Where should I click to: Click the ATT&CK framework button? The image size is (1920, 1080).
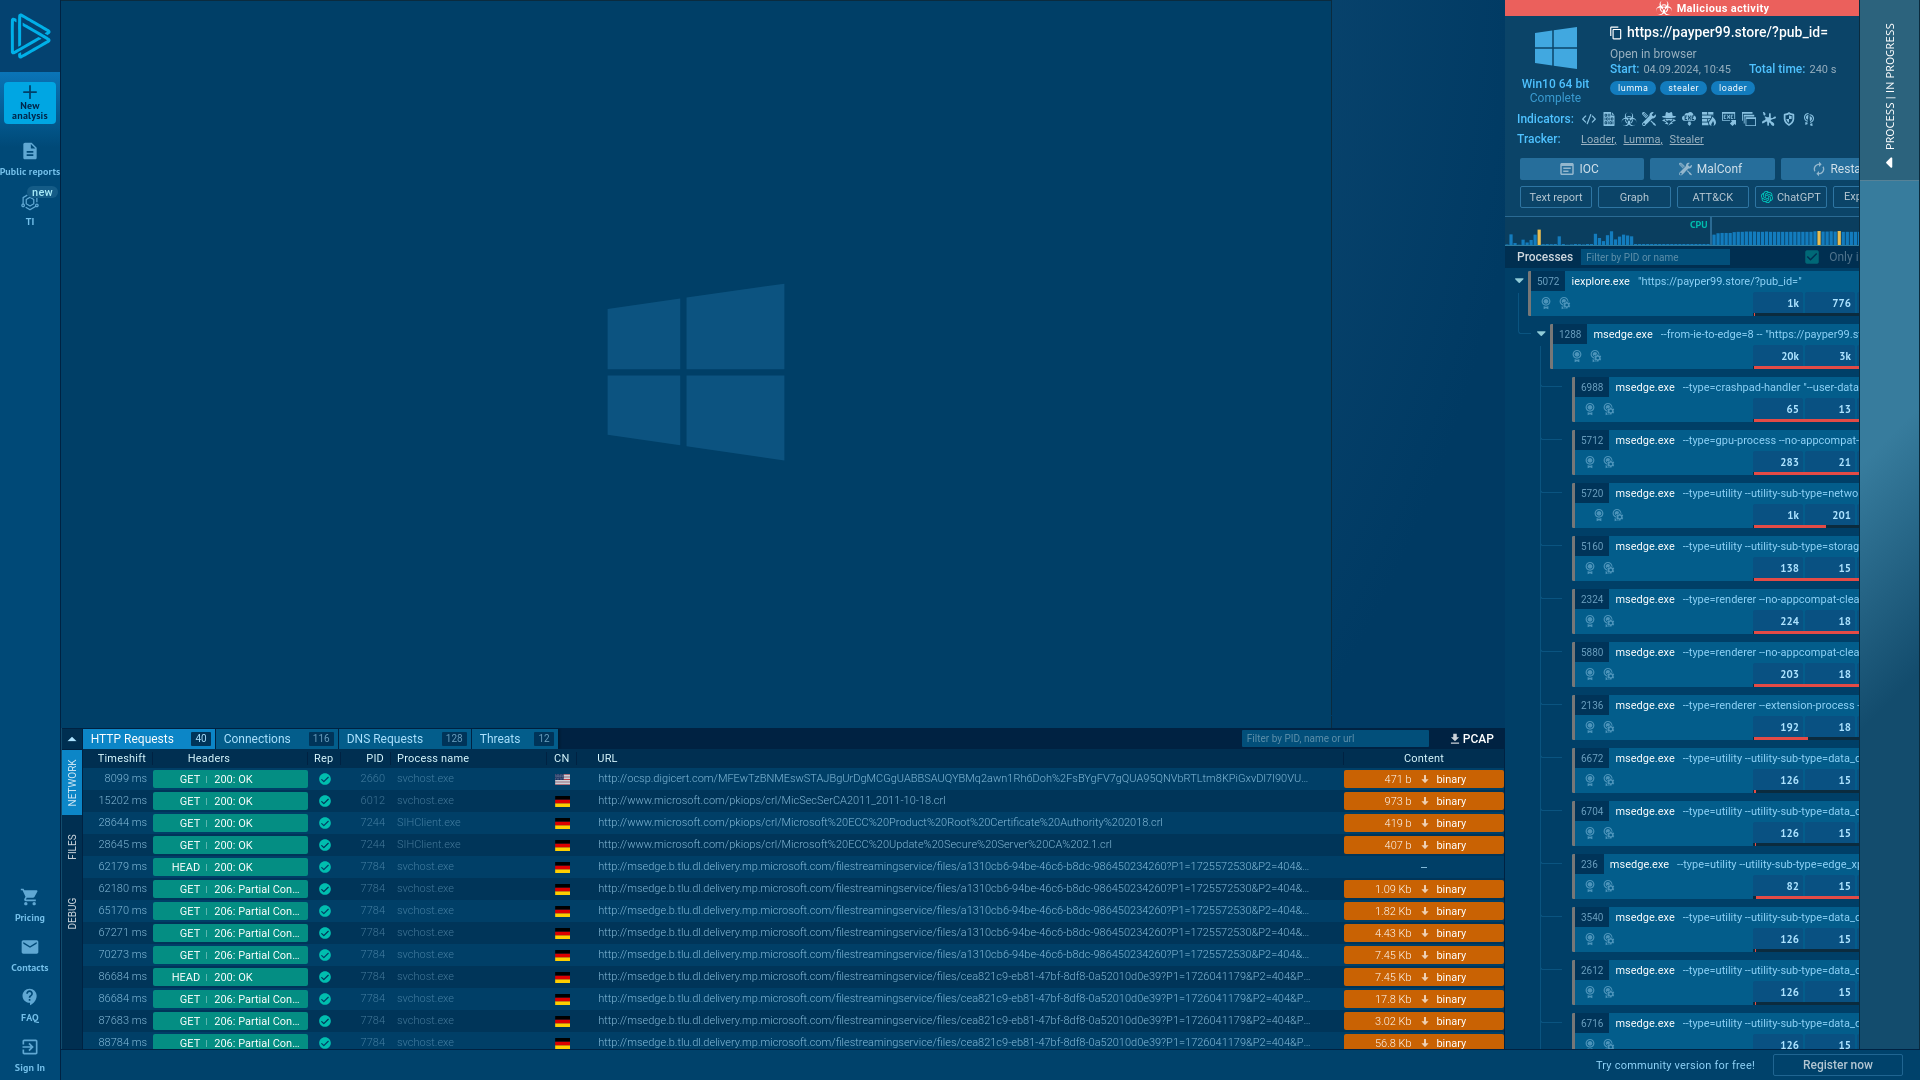pos(1712,196)
